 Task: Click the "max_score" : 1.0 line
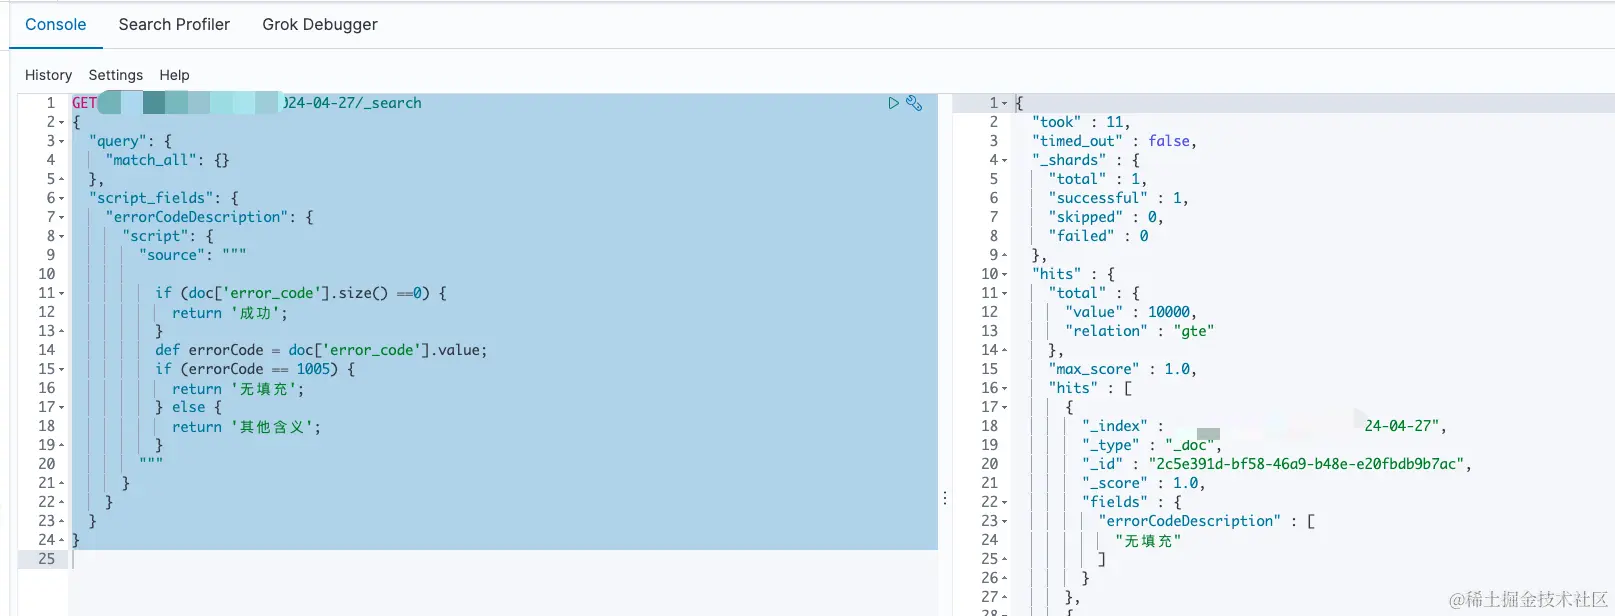[1122, 369]
